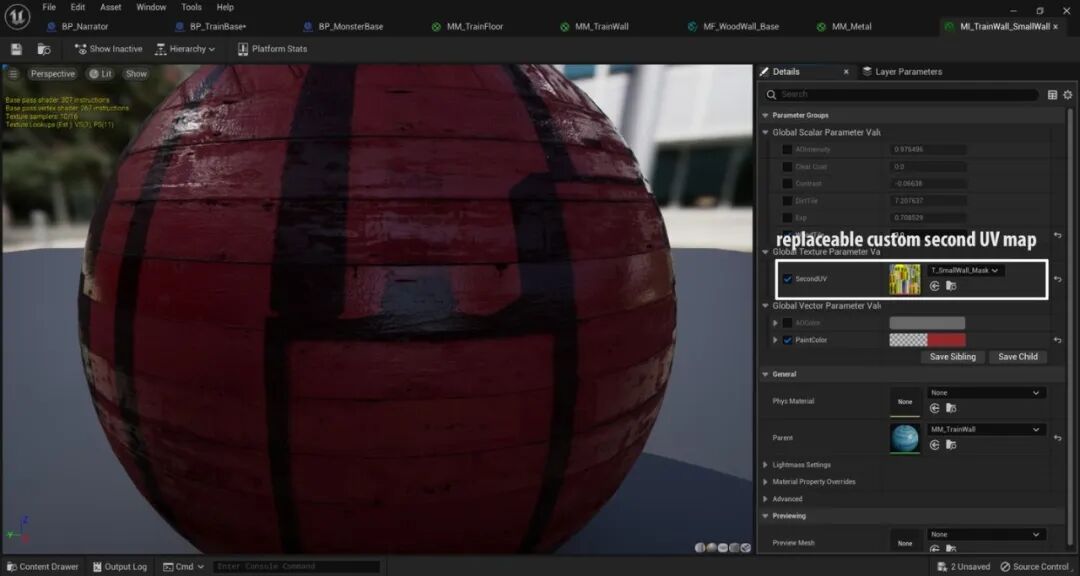Switch to the MM_TrainFloor tab
Viewport: 1080px width, 576px height.
[x=475, y=27]
